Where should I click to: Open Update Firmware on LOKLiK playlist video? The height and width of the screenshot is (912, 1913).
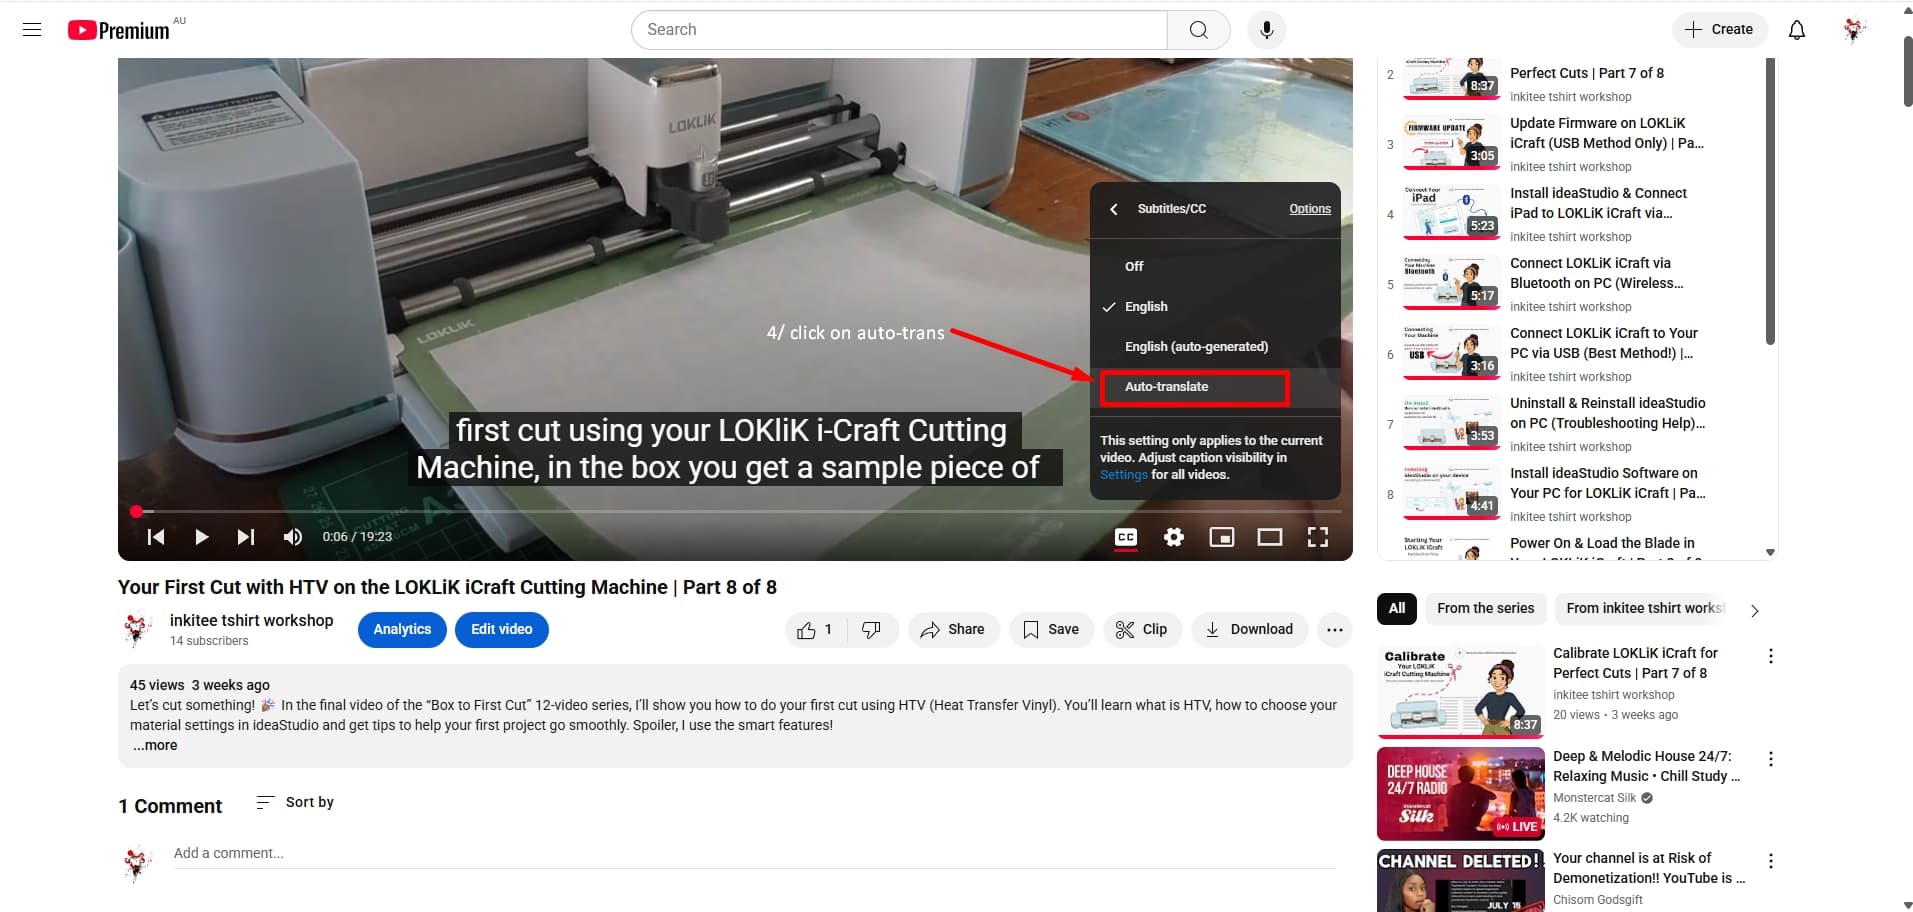pyautogui.click(x=1606, y=133)
